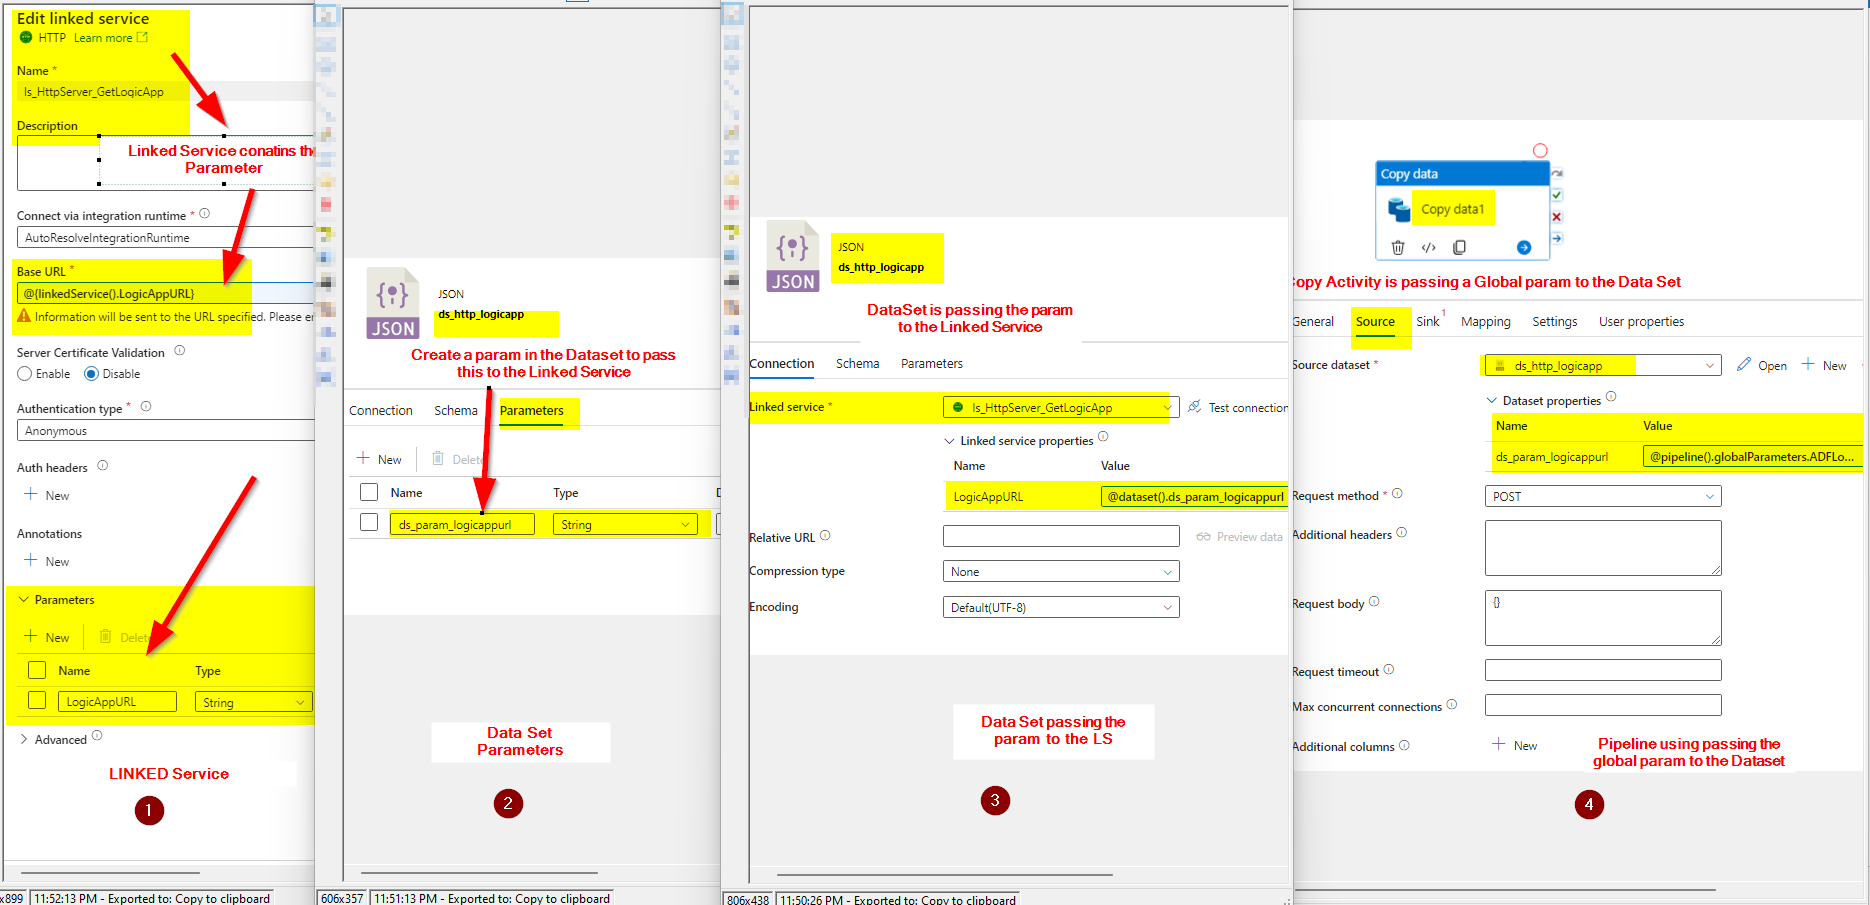
Task: Open ds_http_logicapp using the pencil icon
Action: click(1743, 364)
